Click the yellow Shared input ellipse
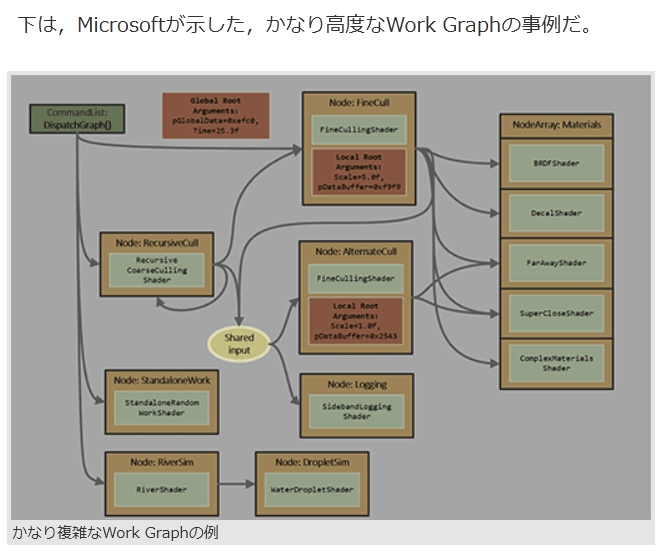Screen dimensions: 661x553 point(239,344)
